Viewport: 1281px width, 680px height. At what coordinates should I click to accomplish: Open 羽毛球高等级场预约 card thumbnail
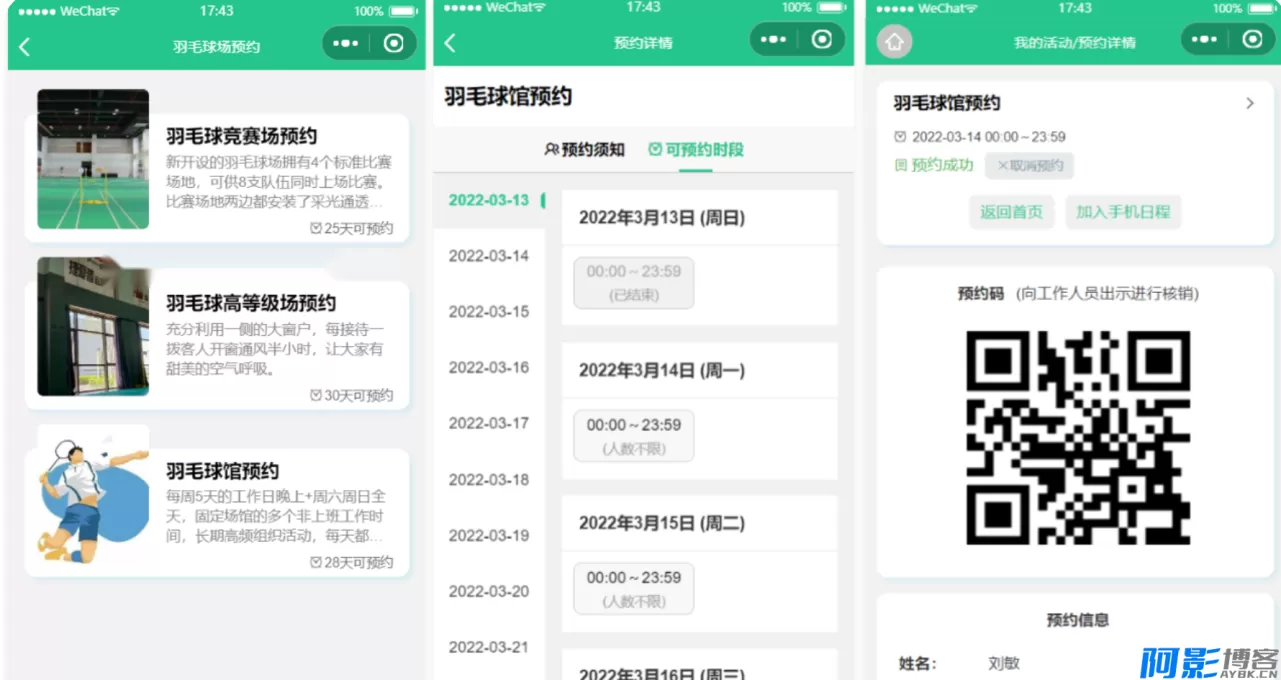[93, 326]
